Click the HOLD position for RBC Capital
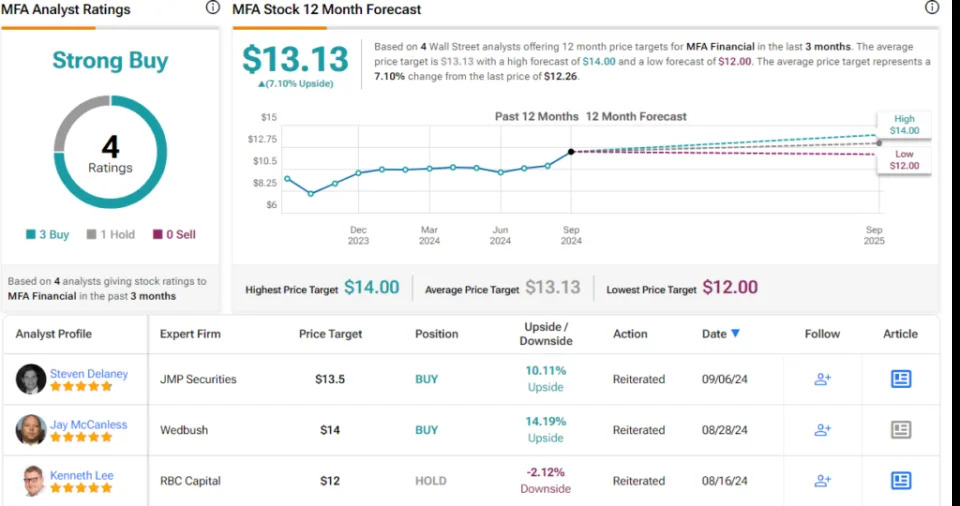This screenshot has height=506, width=960. click(x=431, y=481)
